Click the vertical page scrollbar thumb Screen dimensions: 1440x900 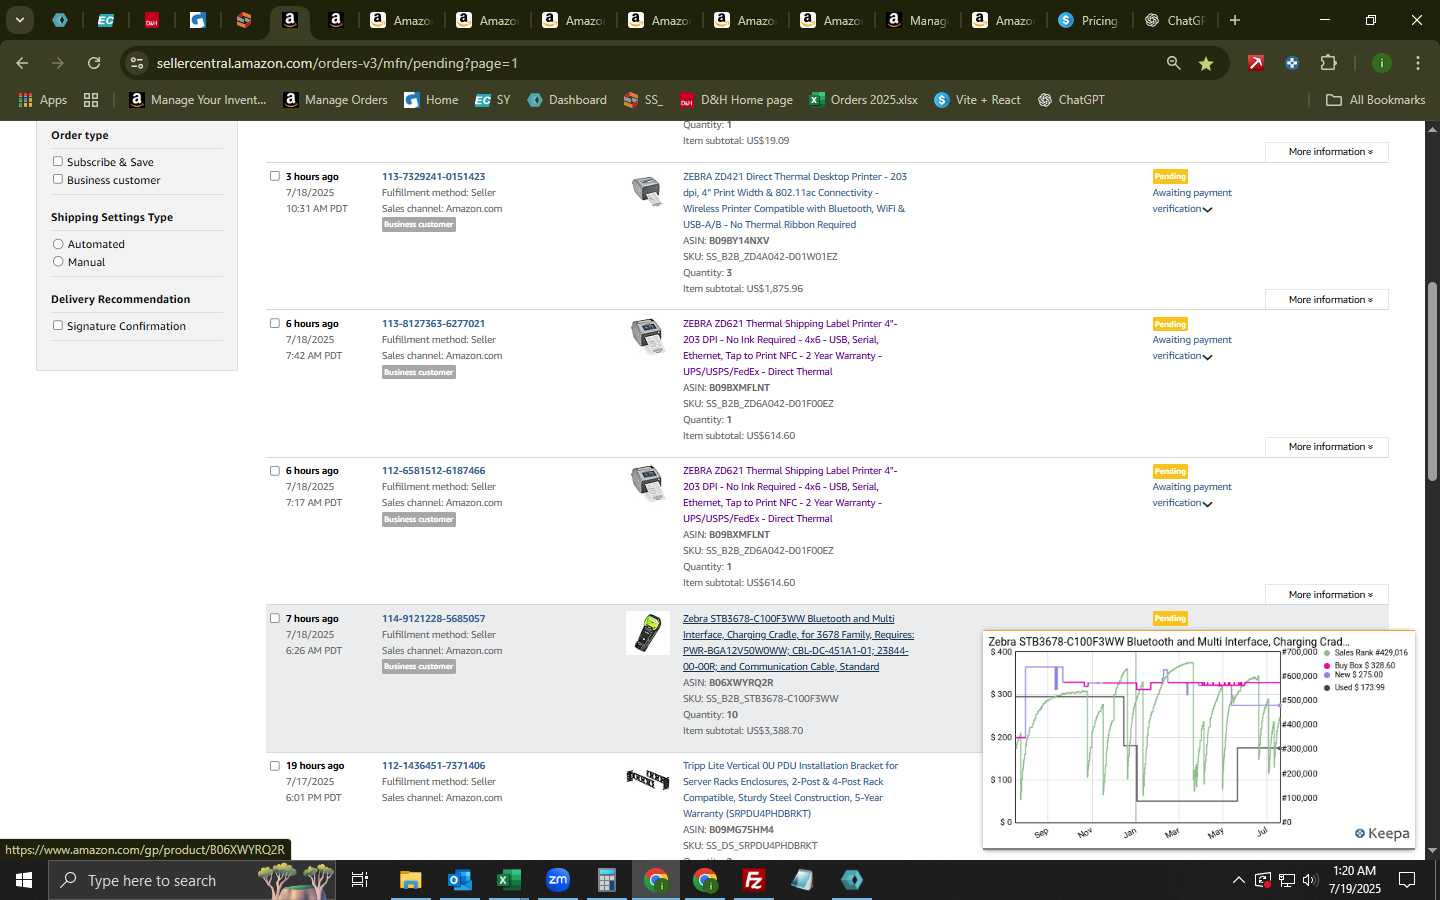[x=1432, y=382]
